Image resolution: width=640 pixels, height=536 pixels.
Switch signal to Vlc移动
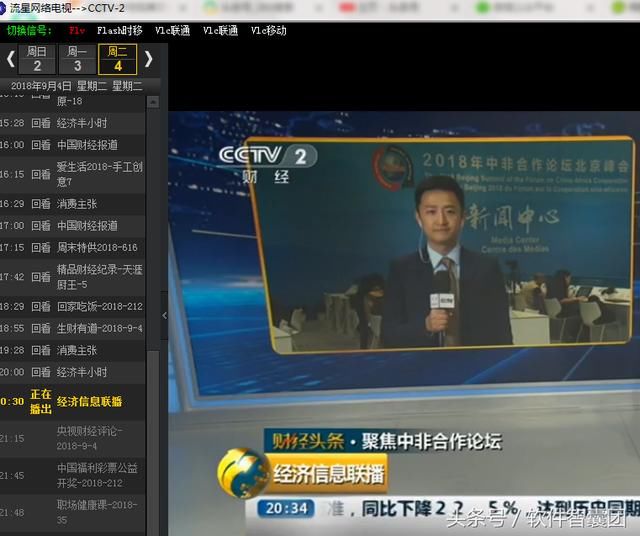(x=268, y=31)
